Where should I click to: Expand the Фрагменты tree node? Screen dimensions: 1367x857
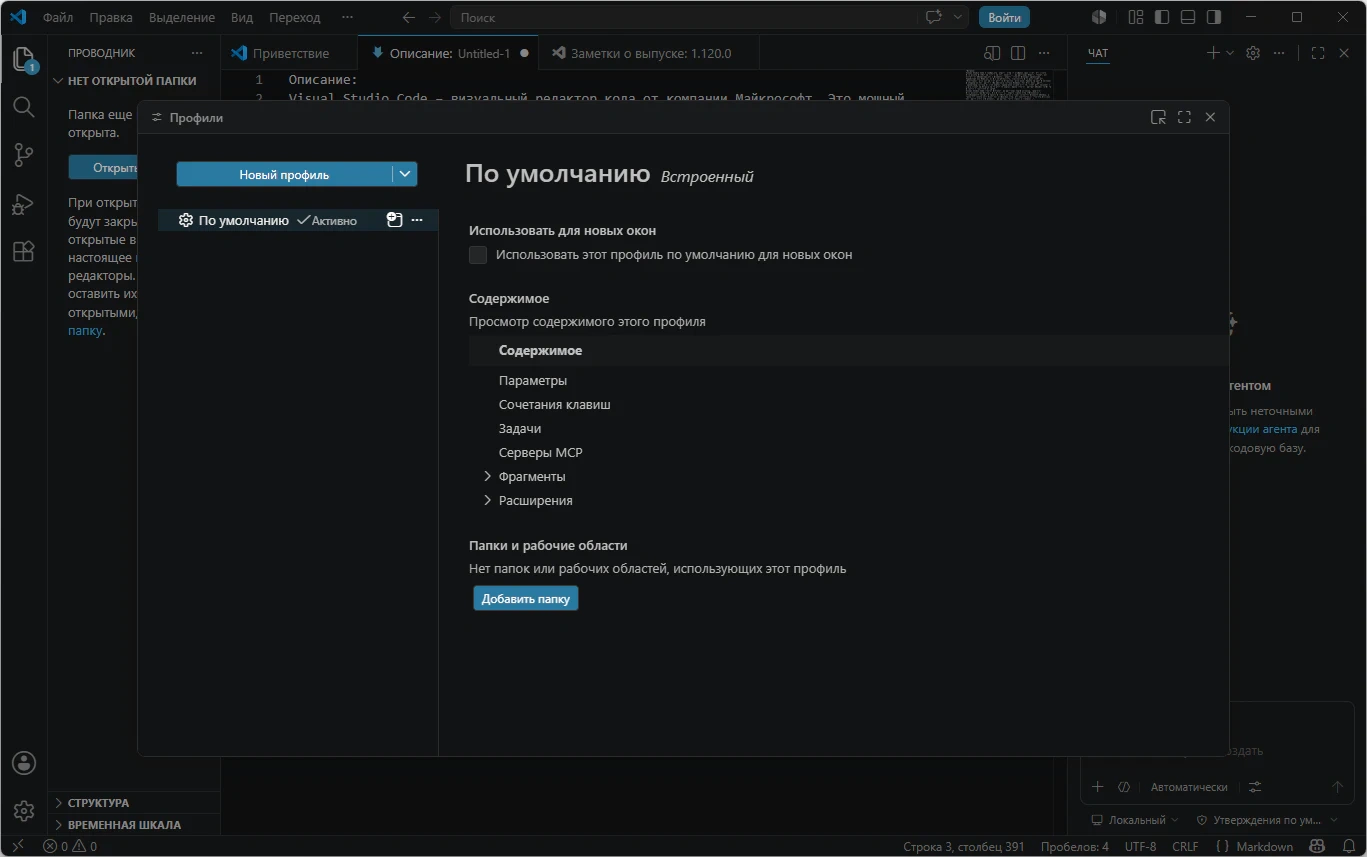click(x=487, y=476)
